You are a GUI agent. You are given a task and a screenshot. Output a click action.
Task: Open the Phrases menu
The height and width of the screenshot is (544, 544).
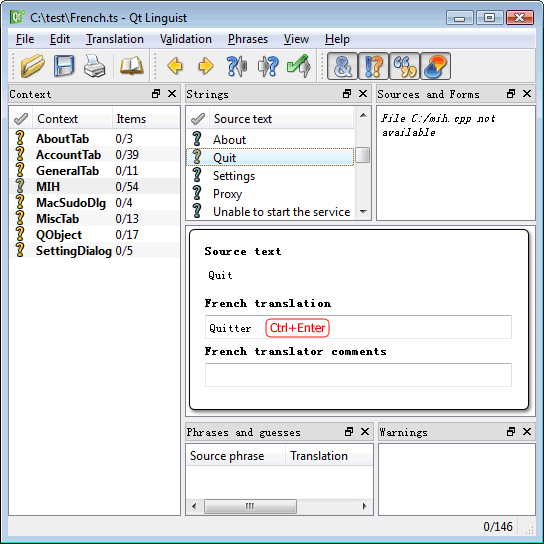pos(248,39)
